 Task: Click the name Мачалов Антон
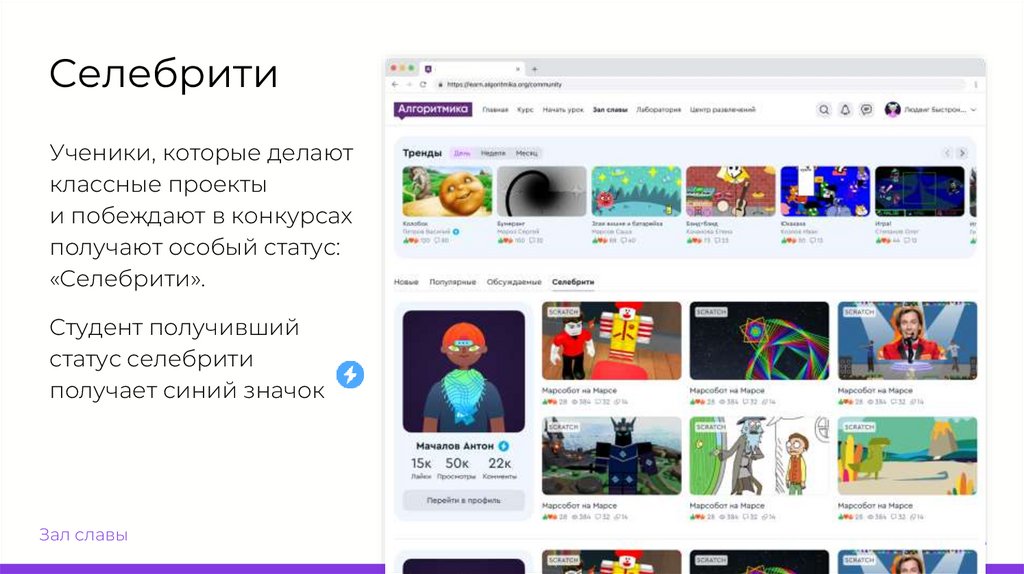[x=455, y=446]
